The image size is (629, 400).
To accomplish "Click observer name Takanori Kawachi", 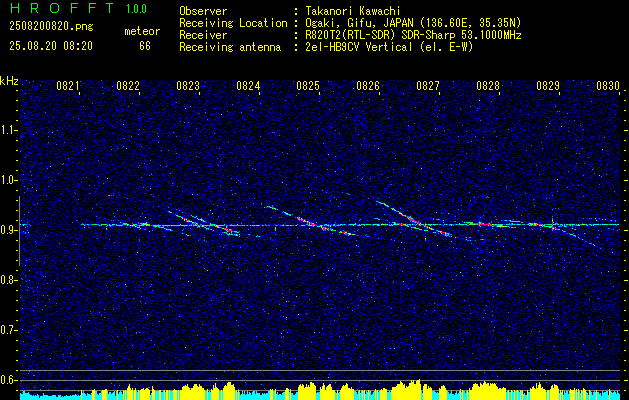I will tap(353, 11).
